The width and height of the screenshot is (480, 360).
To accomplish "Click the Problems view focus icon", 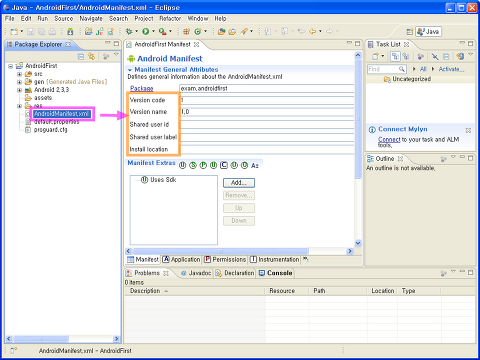I will 443,273.
